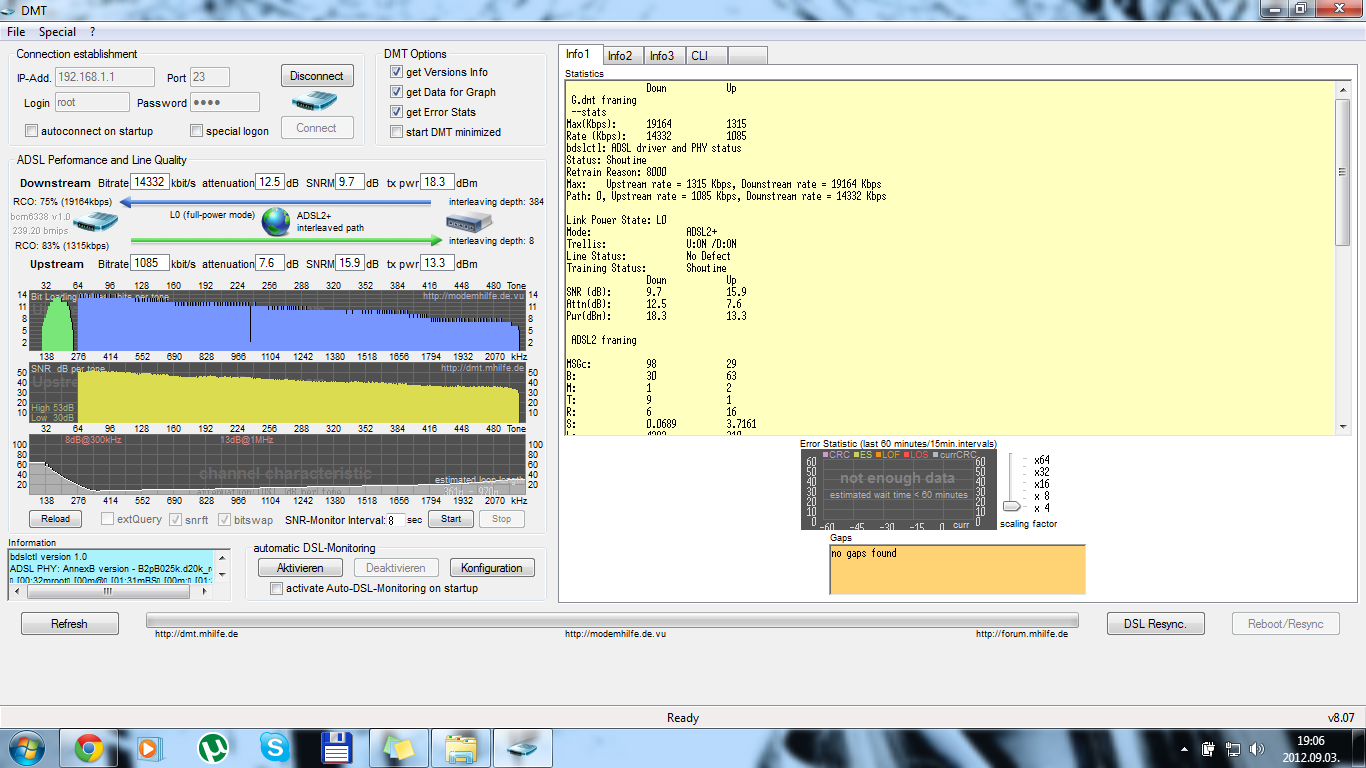Screen dimensions: 1366x768
Task: Click the network tray icon
Action: [1233, 748]
